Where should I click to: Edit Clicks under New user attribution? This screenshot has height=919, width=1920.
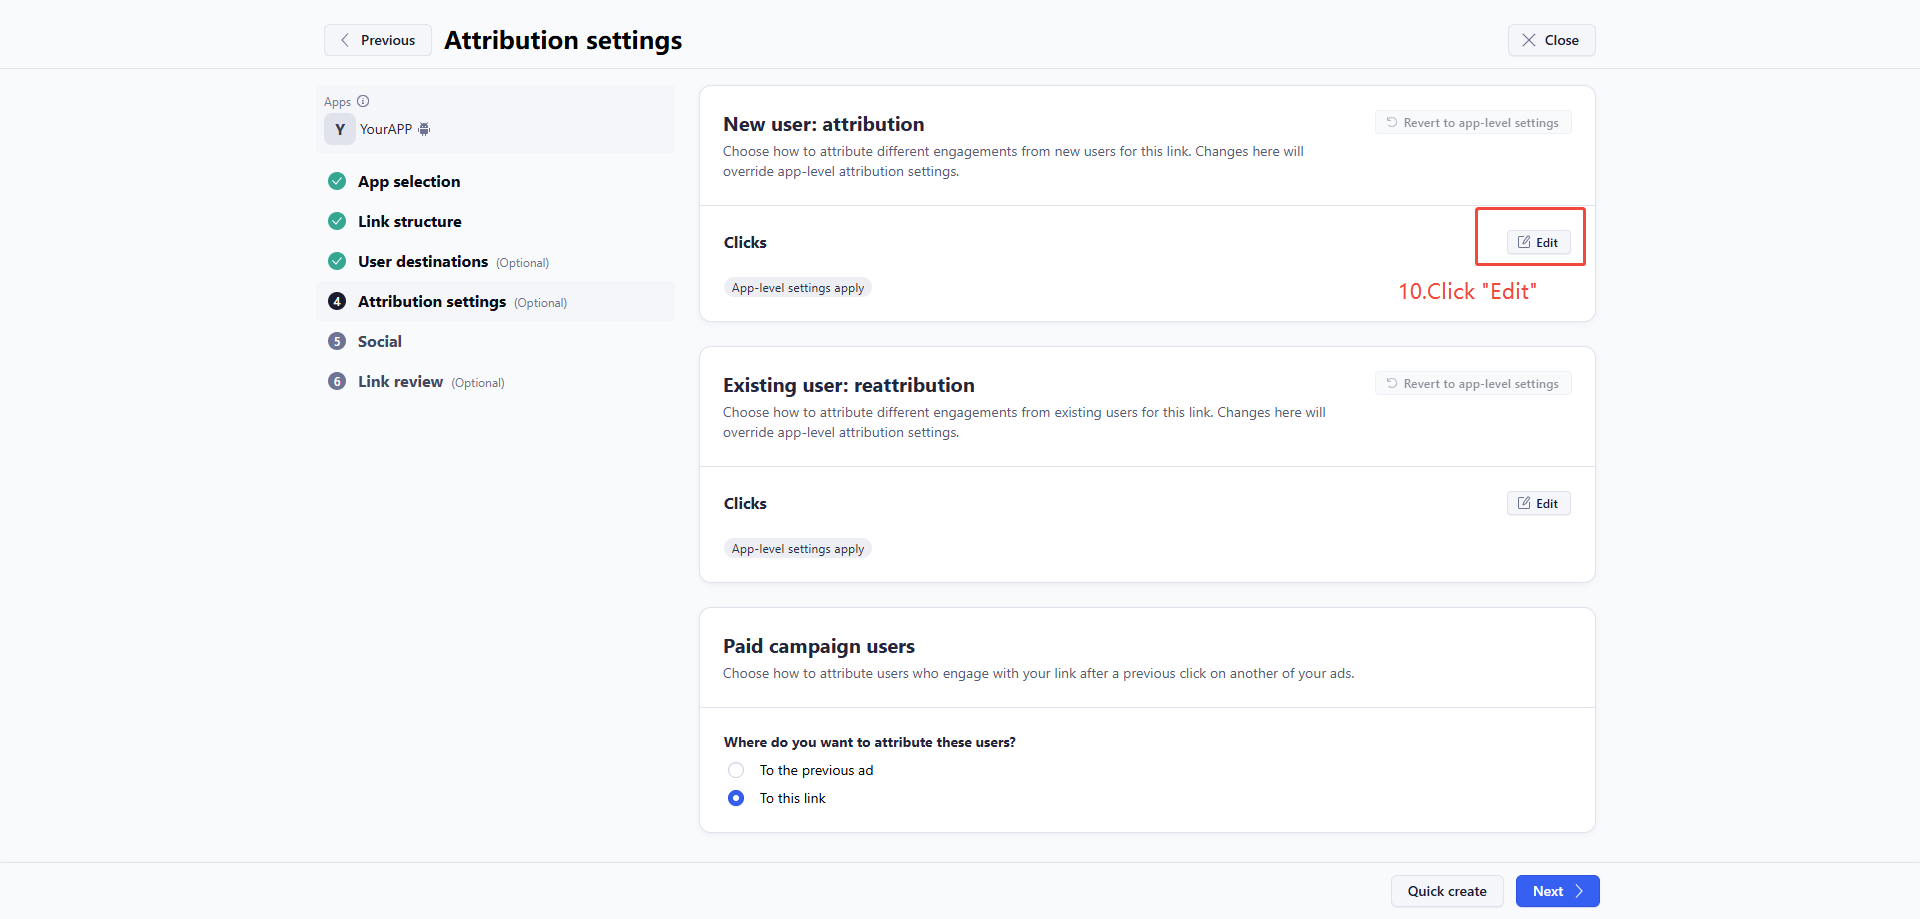click(1538, 242)
